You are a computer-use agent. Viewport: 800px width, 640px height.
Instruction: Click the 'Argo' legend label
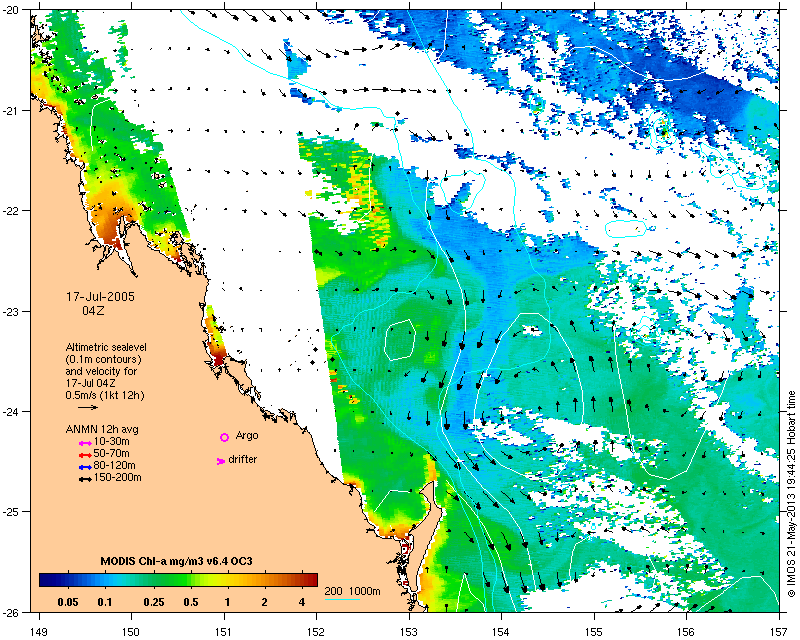point(247,436)
